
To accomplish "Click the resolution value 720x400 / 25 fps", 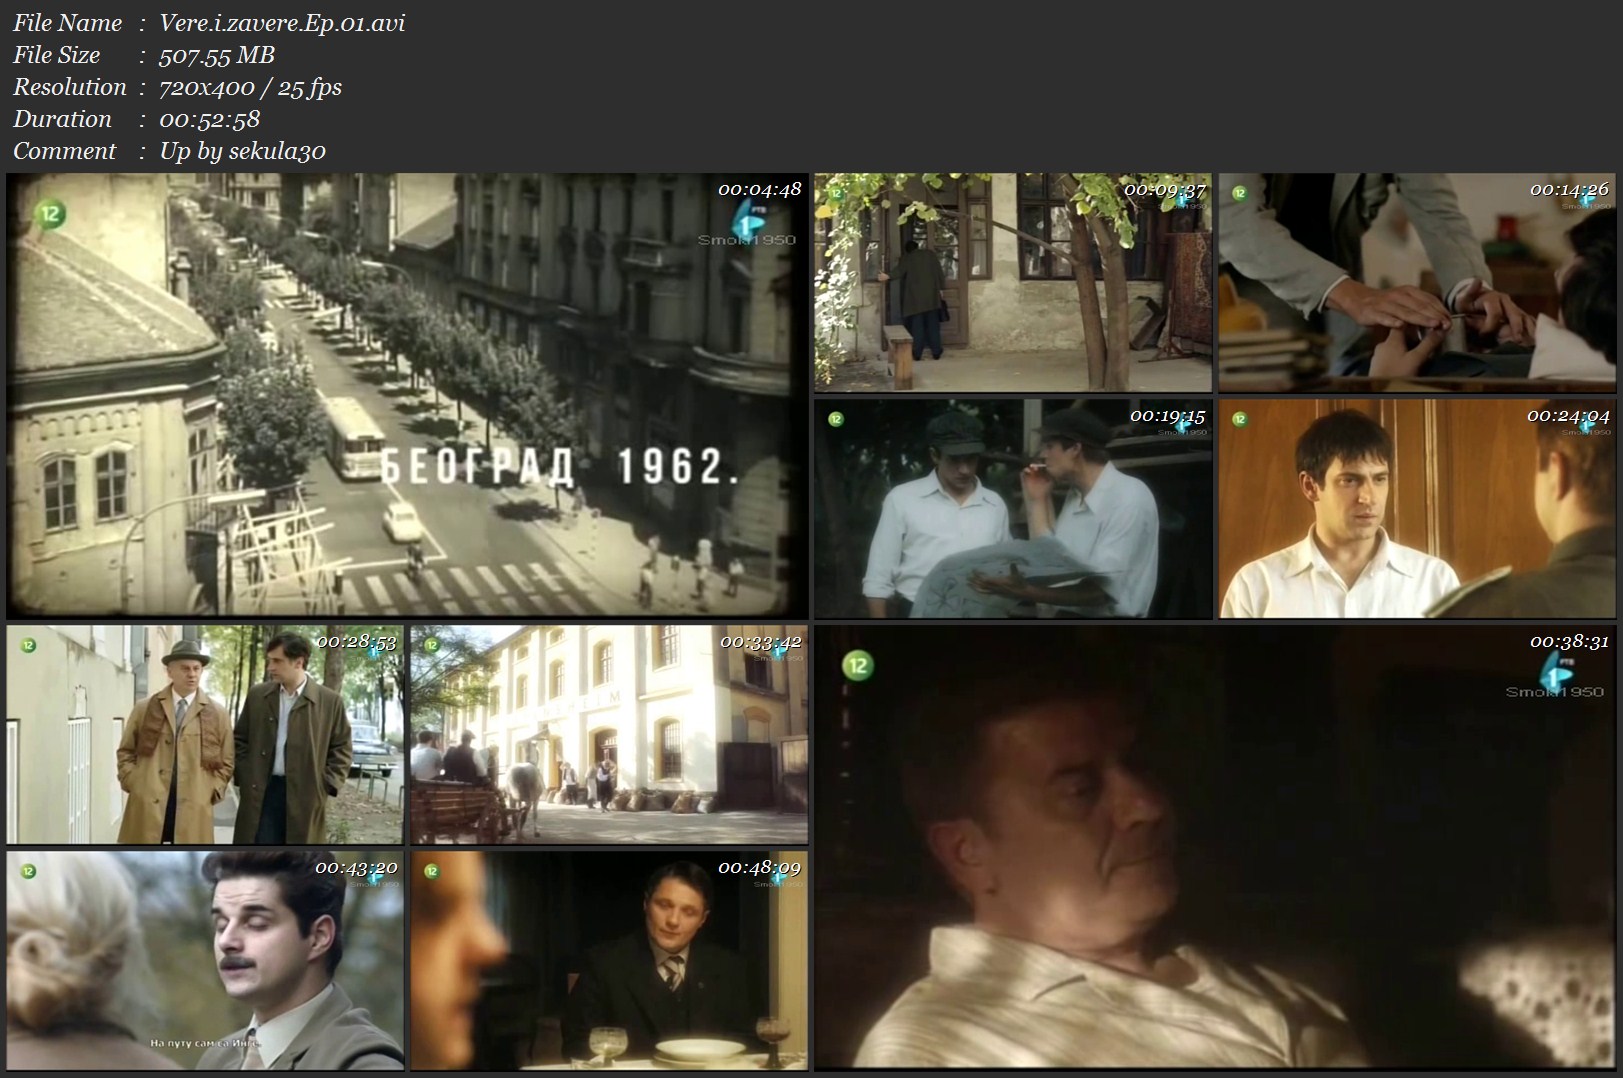I will pyautogui.click(x=251, y=87).
